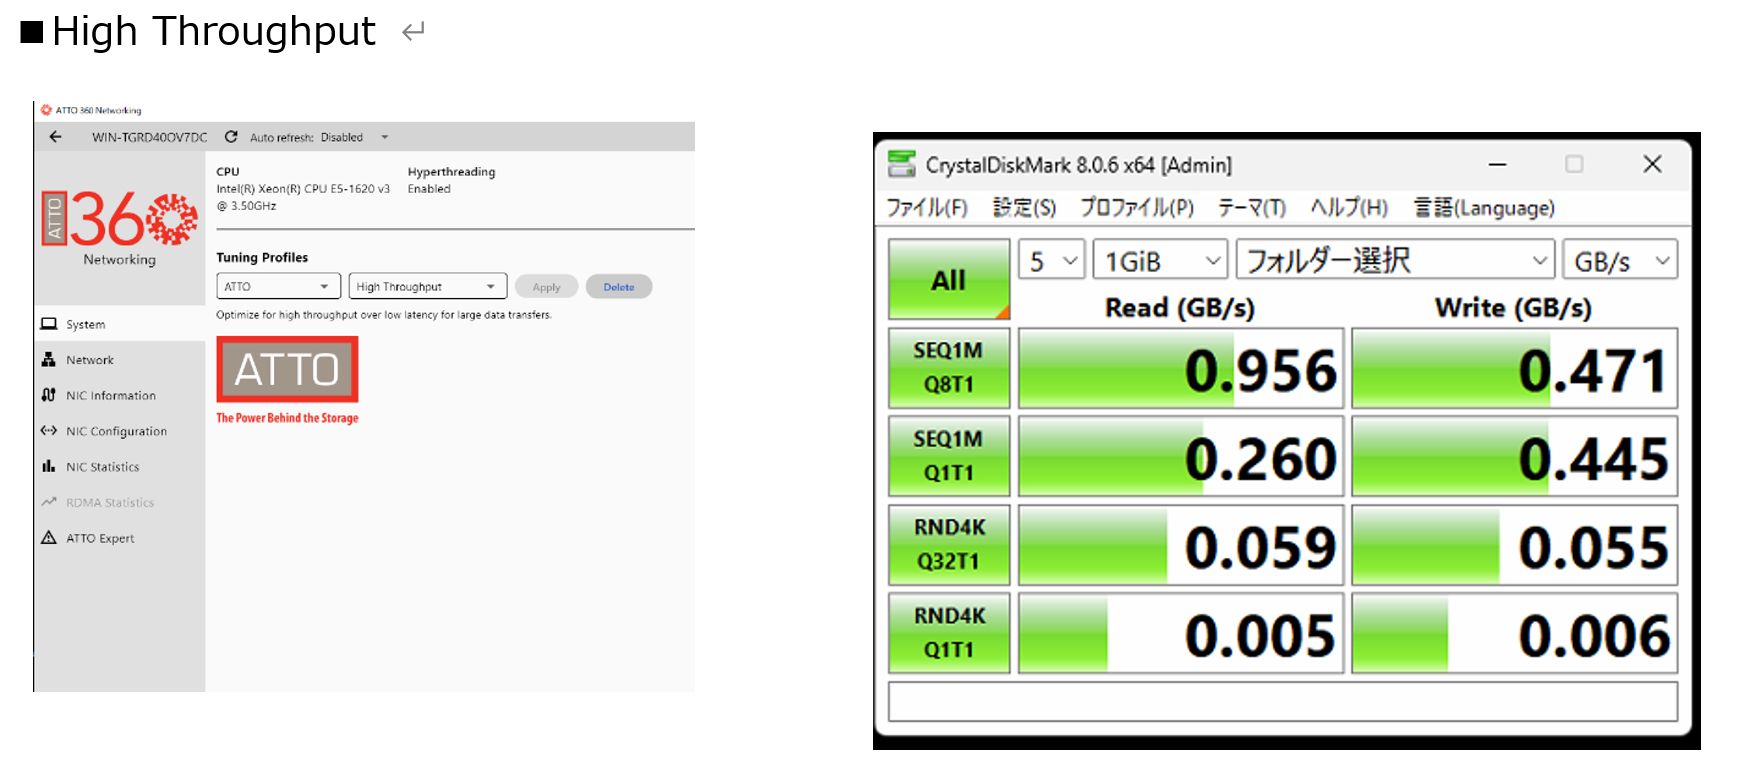Click the ATTO Power Behind the Storage logo
Image resolution: width=1740 pixels, height=758 pixels.
287,381
